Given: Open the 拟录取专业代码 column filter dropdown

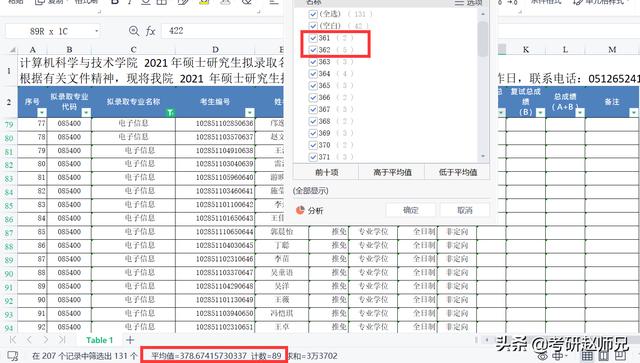Looking at the screenshot, I should 86,113.
